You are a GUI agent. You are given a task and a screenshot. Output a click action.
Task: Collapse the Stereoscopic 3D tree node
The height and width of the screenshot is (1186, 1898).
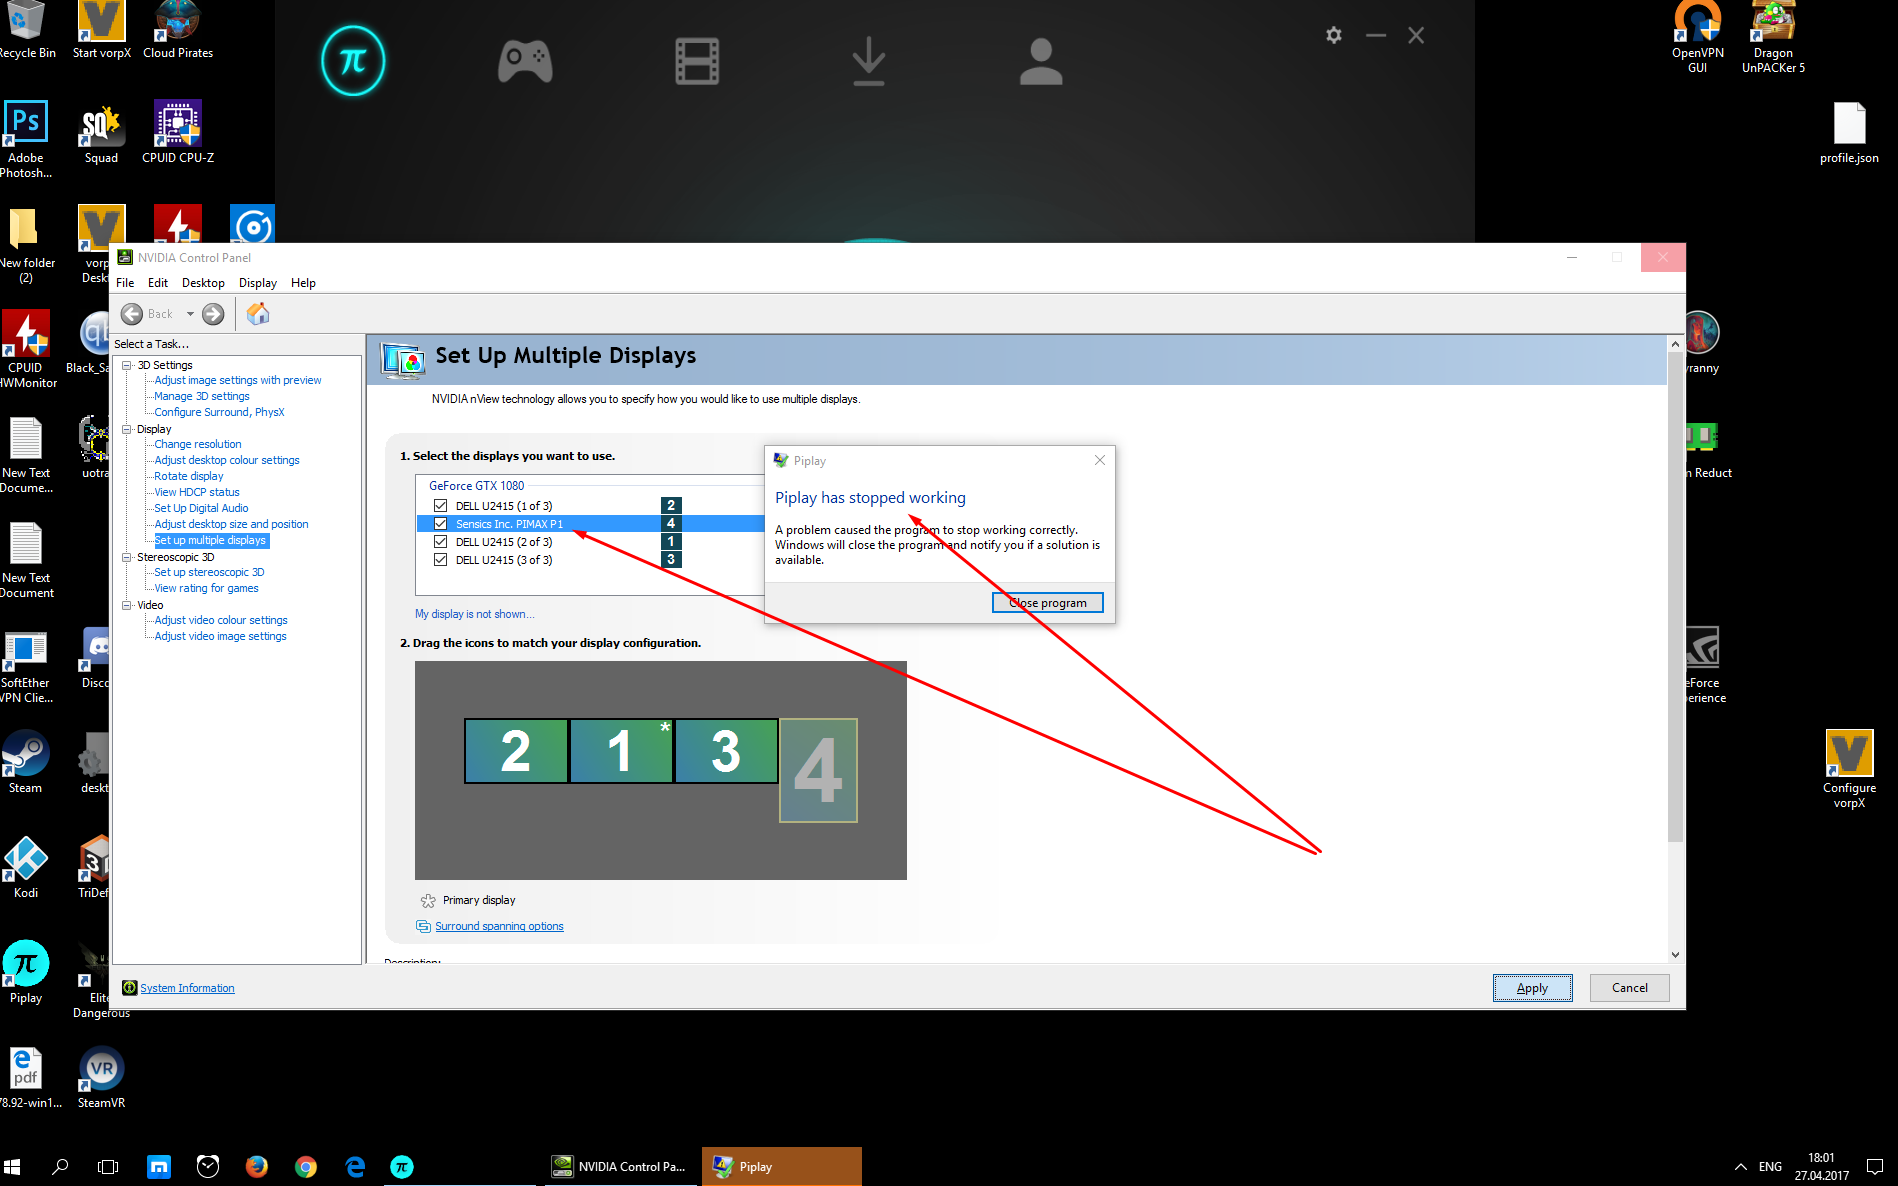coord(127,557)
